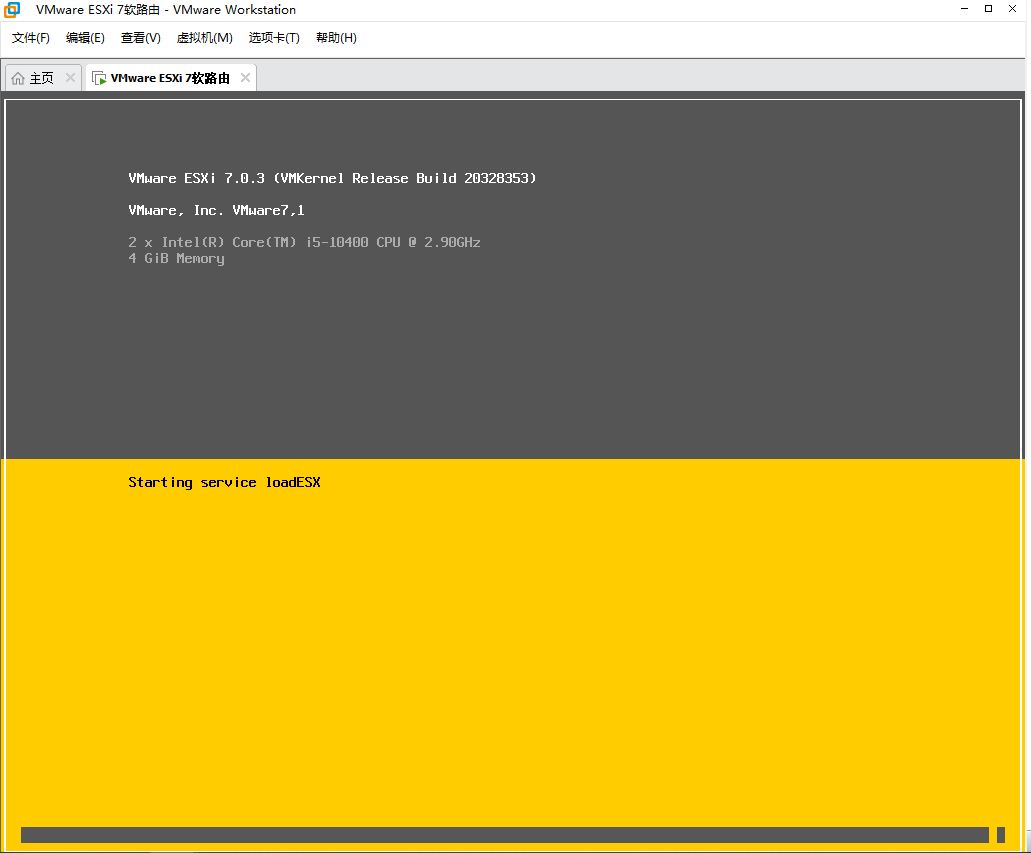Click the VMware Workstation title bar icon
Image resolution: width=1031 pixels, height=853 pixels.
(12, 10)
